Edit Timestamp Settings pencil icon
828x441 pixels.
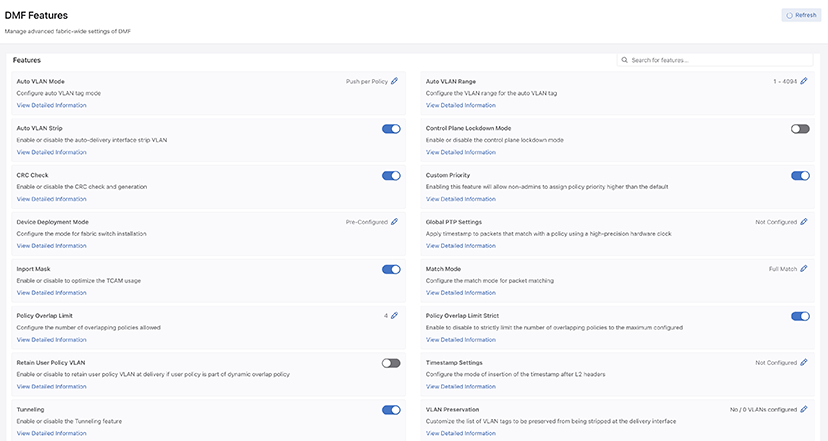pos(804,362)
